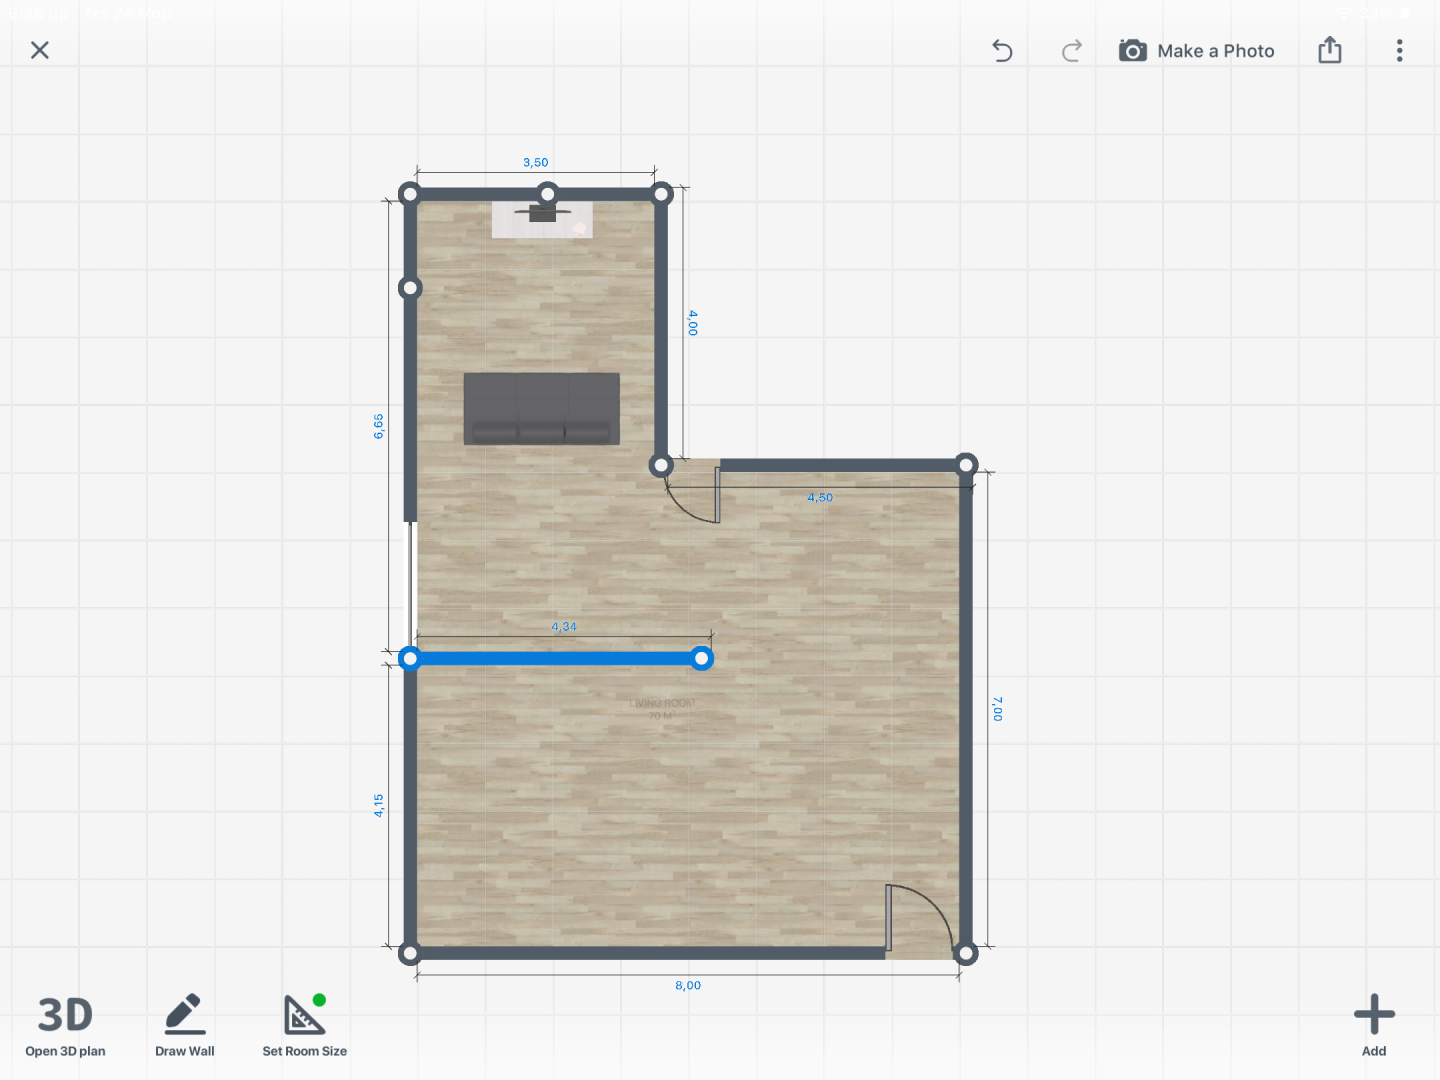Select the Draw Wall pencil tool
This screenshot has width=1440, height=1080.
pos(185,1025)
